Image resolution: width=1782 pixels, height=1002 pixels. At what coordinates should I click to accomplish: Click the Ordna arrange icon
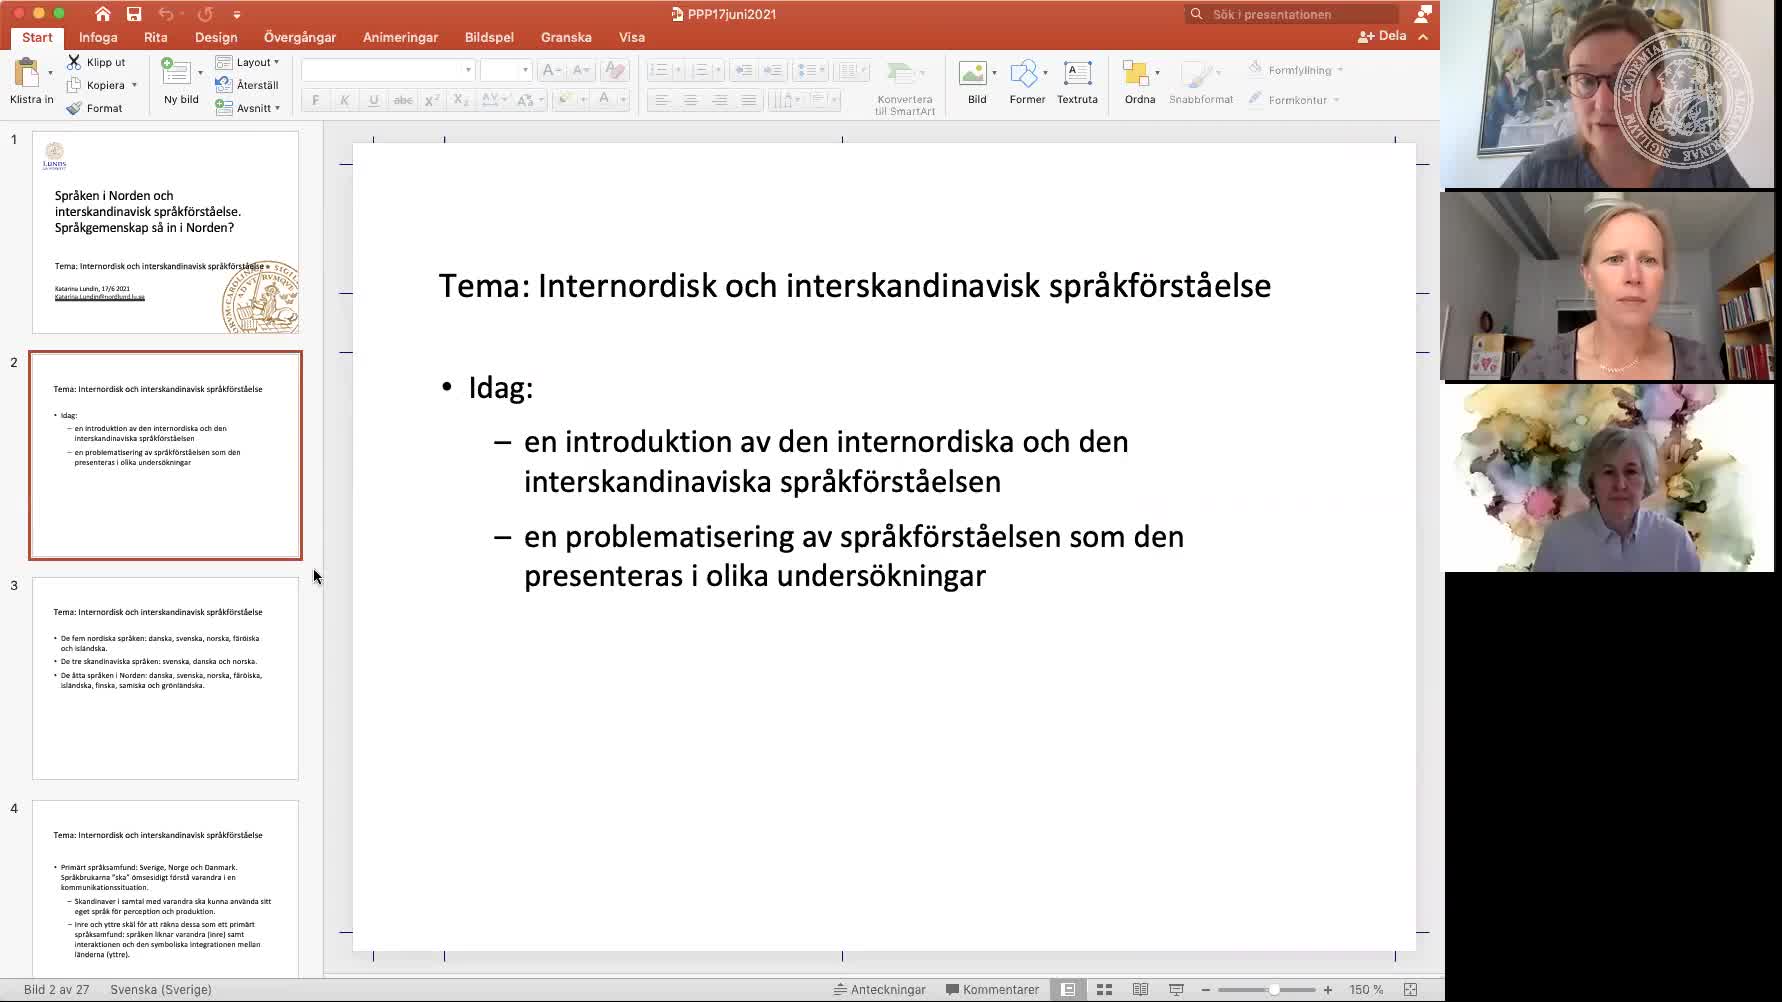(x=1136, y=74)
